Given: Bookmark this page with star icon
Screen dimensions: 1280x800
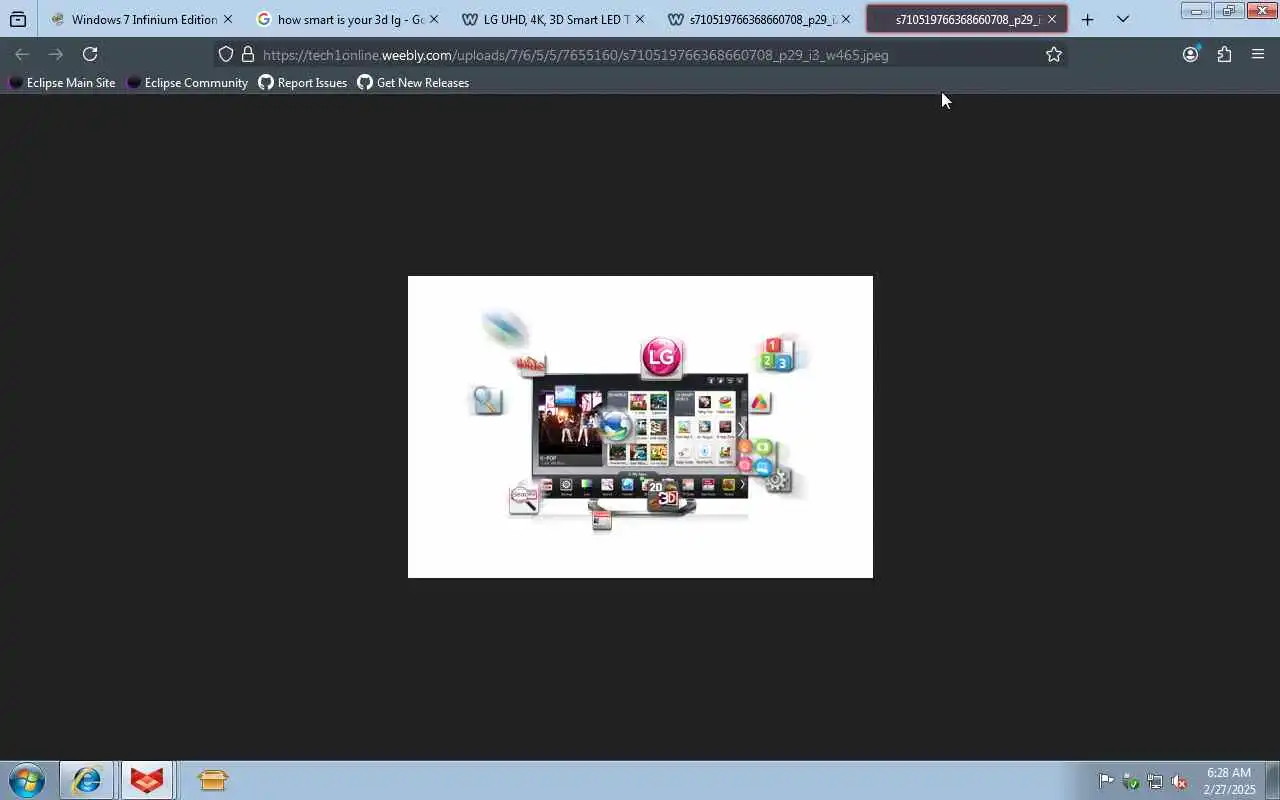Looking at the screenshot, I should [x=1053, y=54].
